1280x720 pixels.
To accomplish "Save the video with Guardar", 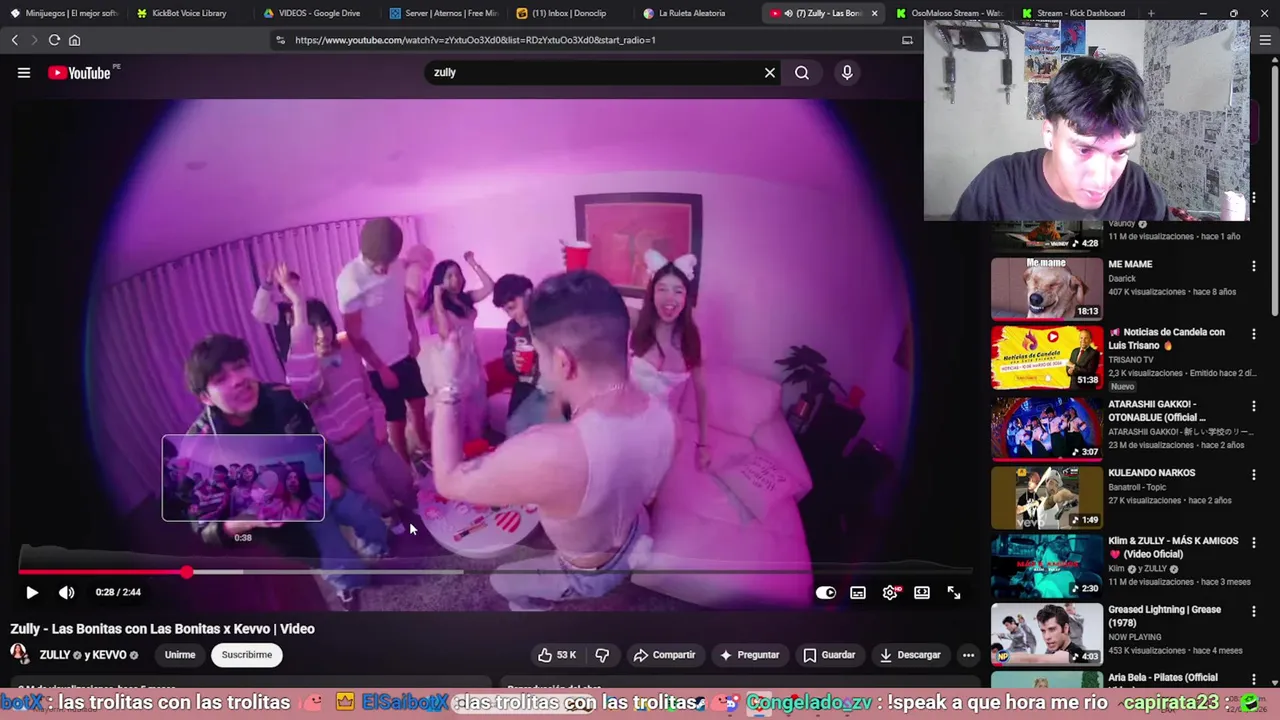I will pyautogui.click(x=829, y=655).
